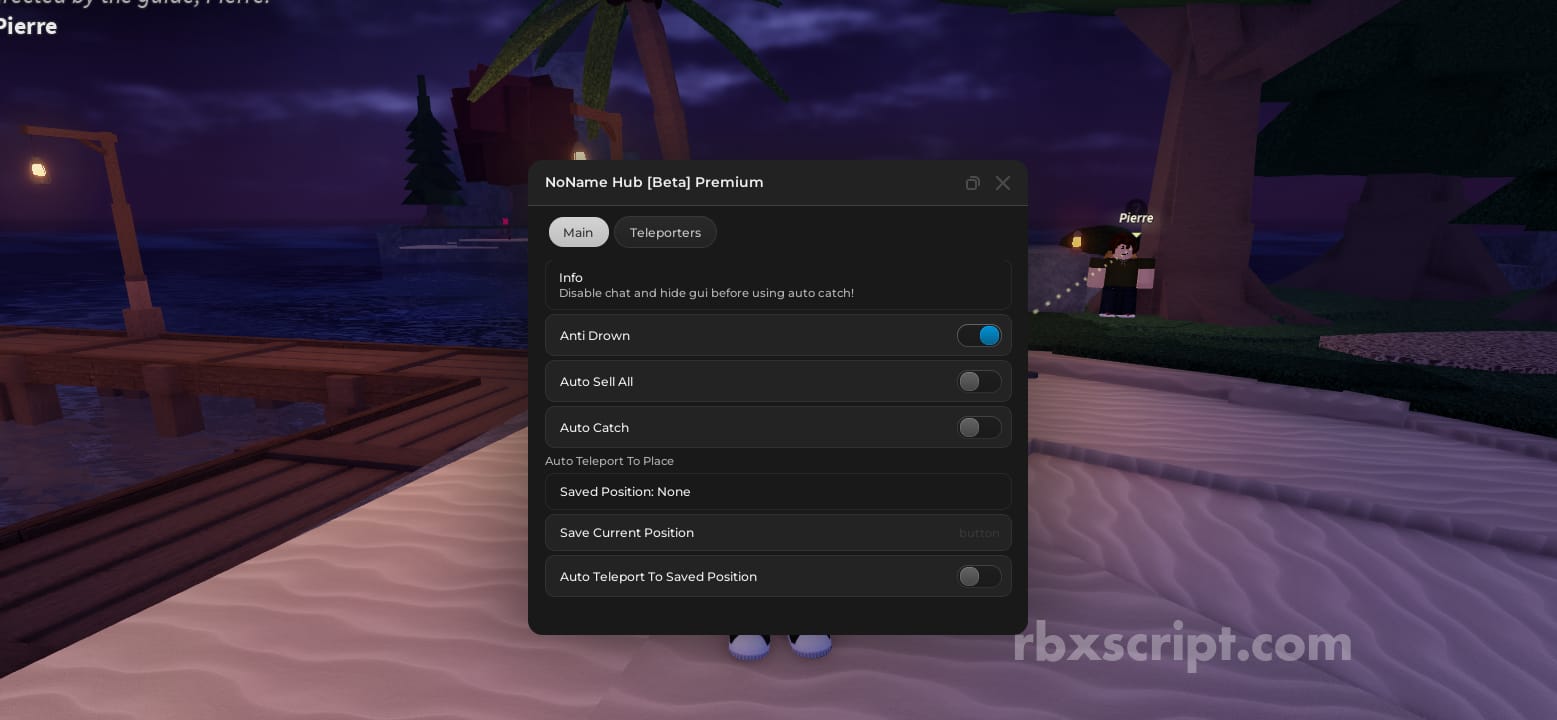The image size is (1557, 720).
Task: Switch to the Main tab
Action: click(x=578, y=232)
